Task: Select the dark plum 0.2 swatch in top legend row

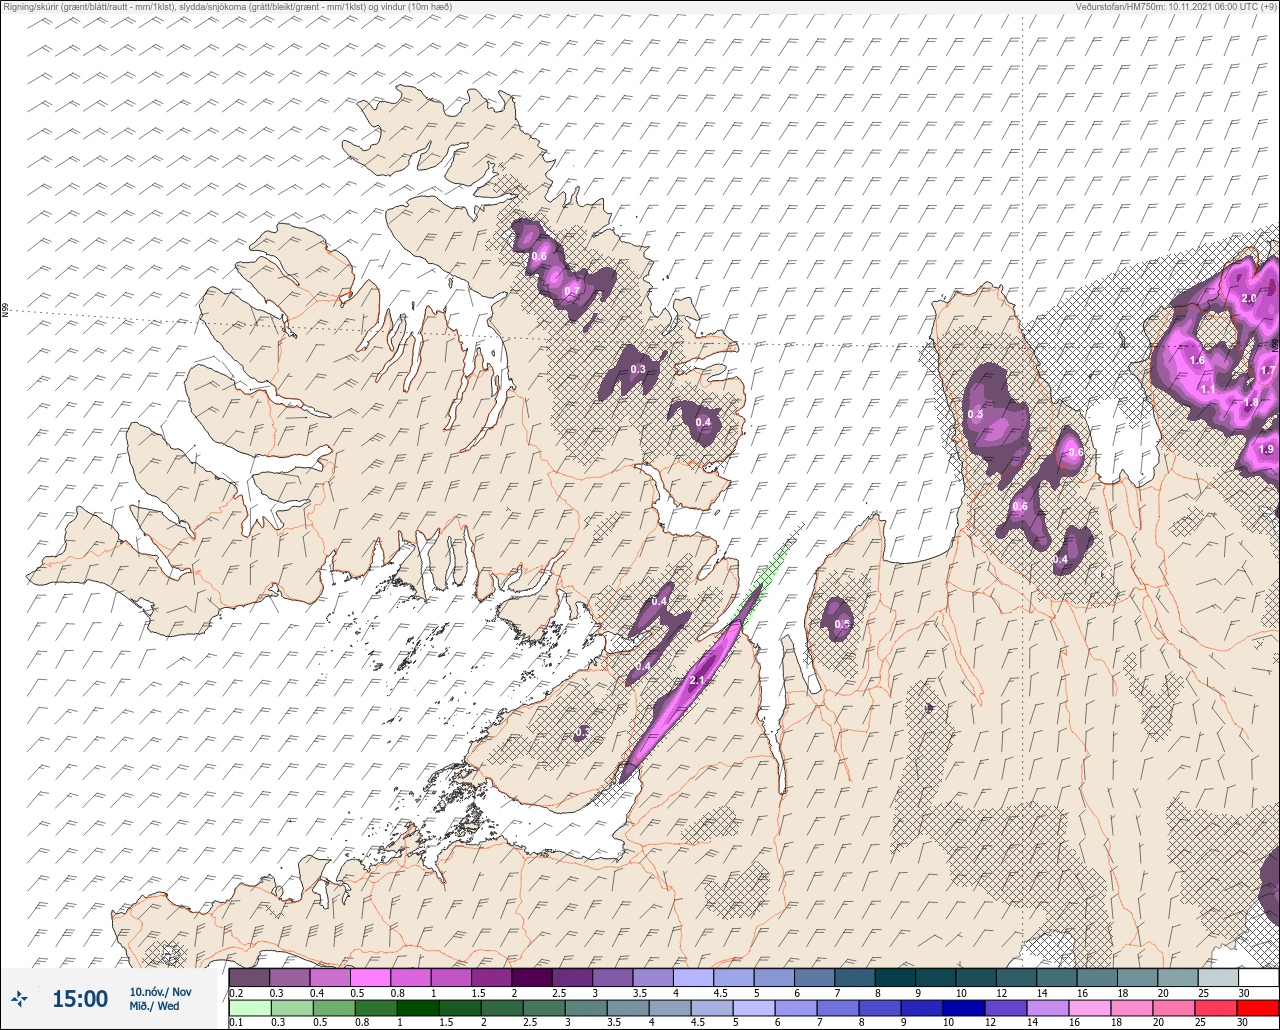Action: tap(249, 977)
